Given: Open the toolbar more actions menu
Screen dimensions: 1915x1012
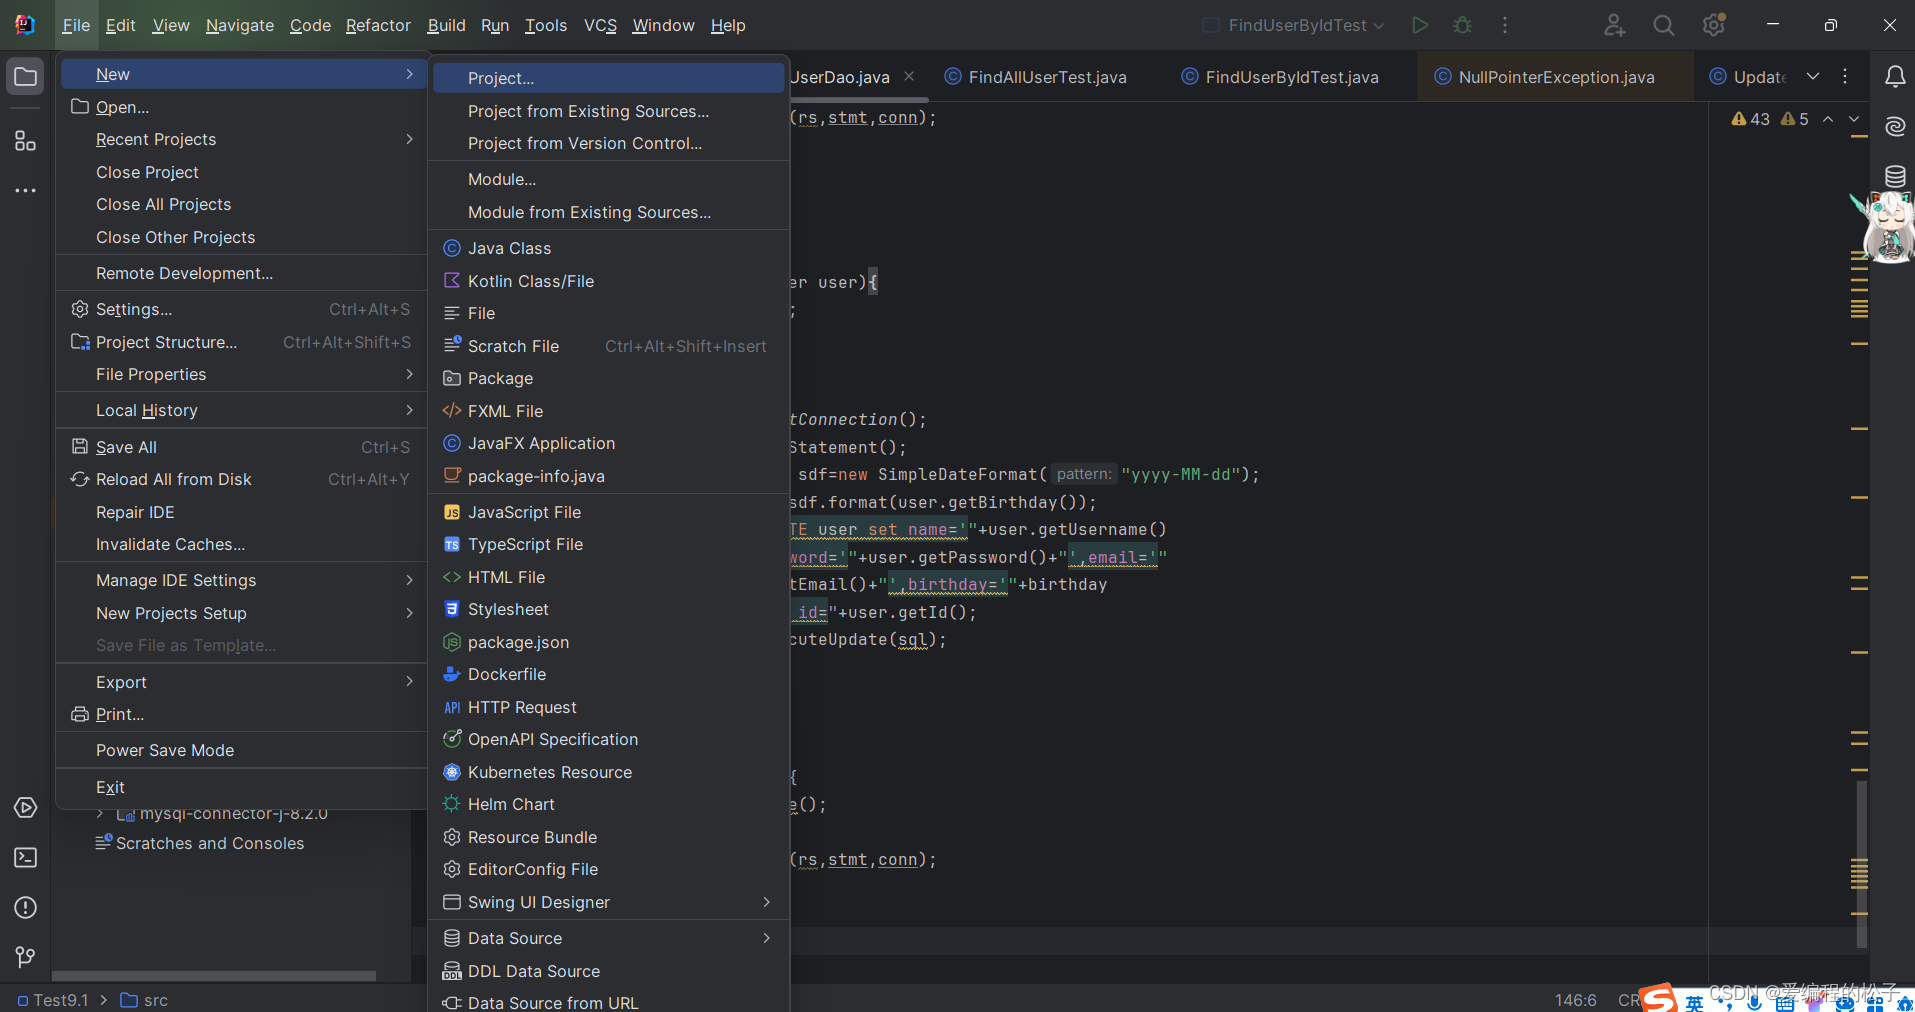Looking at the screenshot, I should tap(1505, 25).
